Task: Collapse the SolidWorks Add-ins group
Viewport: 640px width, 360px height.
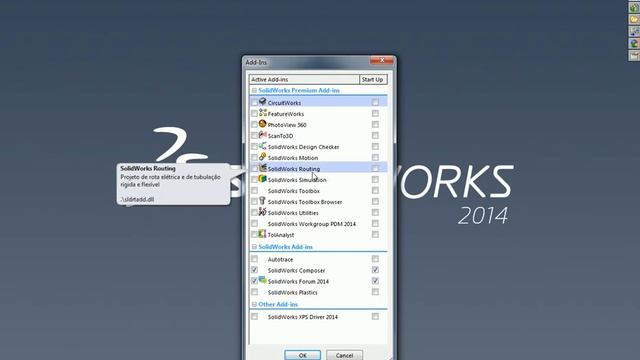Action: [x=254, y=247]
